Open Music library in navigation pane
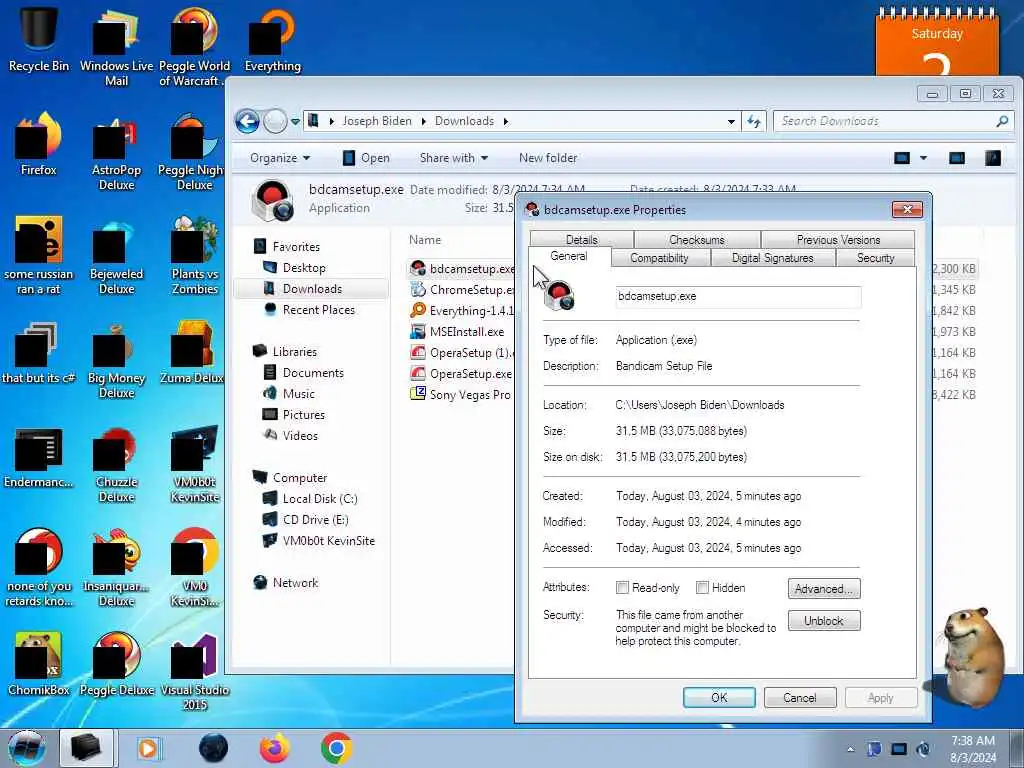 (289, 393)
